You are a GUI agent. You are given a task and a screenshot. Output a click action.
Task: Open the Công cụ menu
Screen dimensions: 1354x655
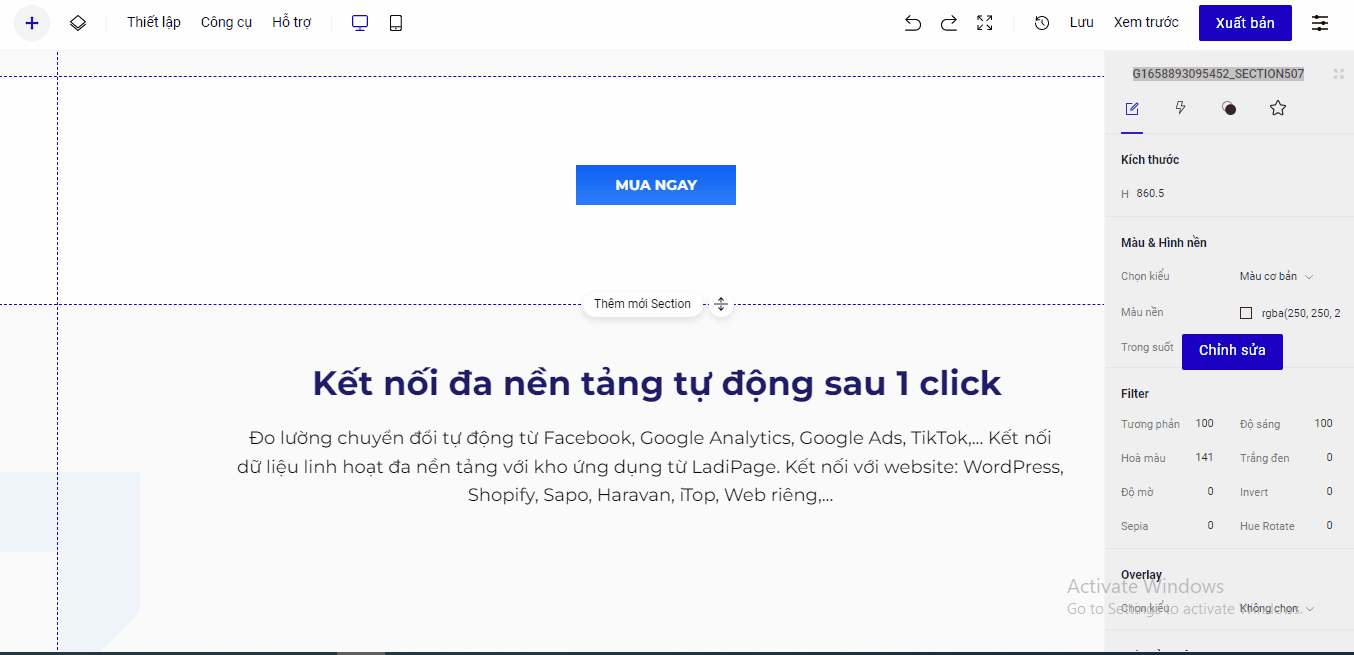(x=226, y=22)
